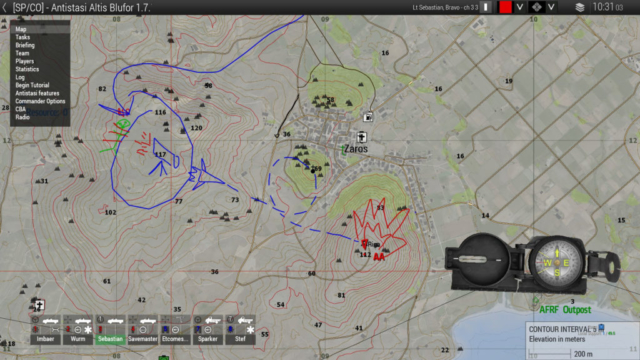Toggle the Stef unit selection
640x360 pixels.
pos(240,339)
